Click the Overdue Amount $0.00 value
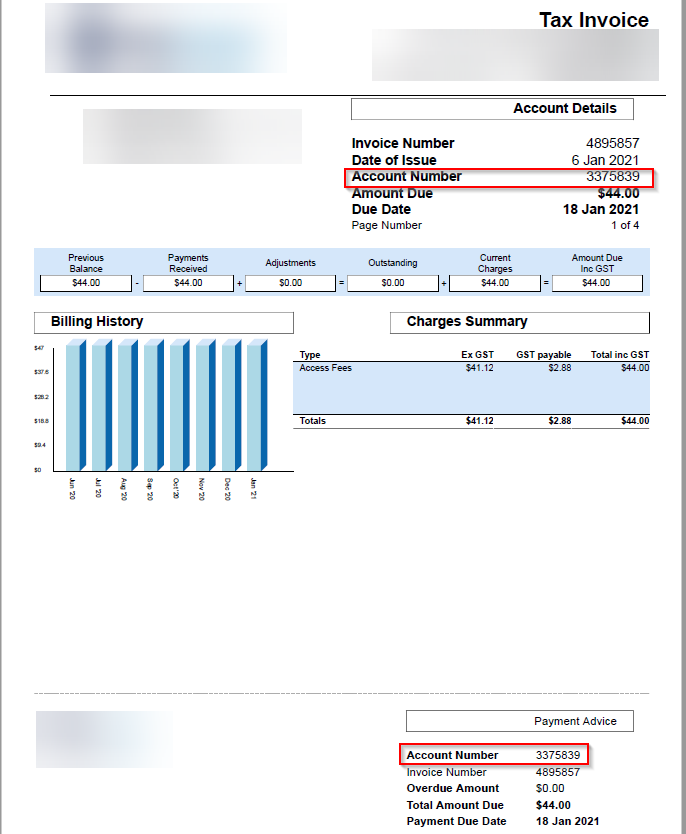The image size is (686, 834). [551, 788]
